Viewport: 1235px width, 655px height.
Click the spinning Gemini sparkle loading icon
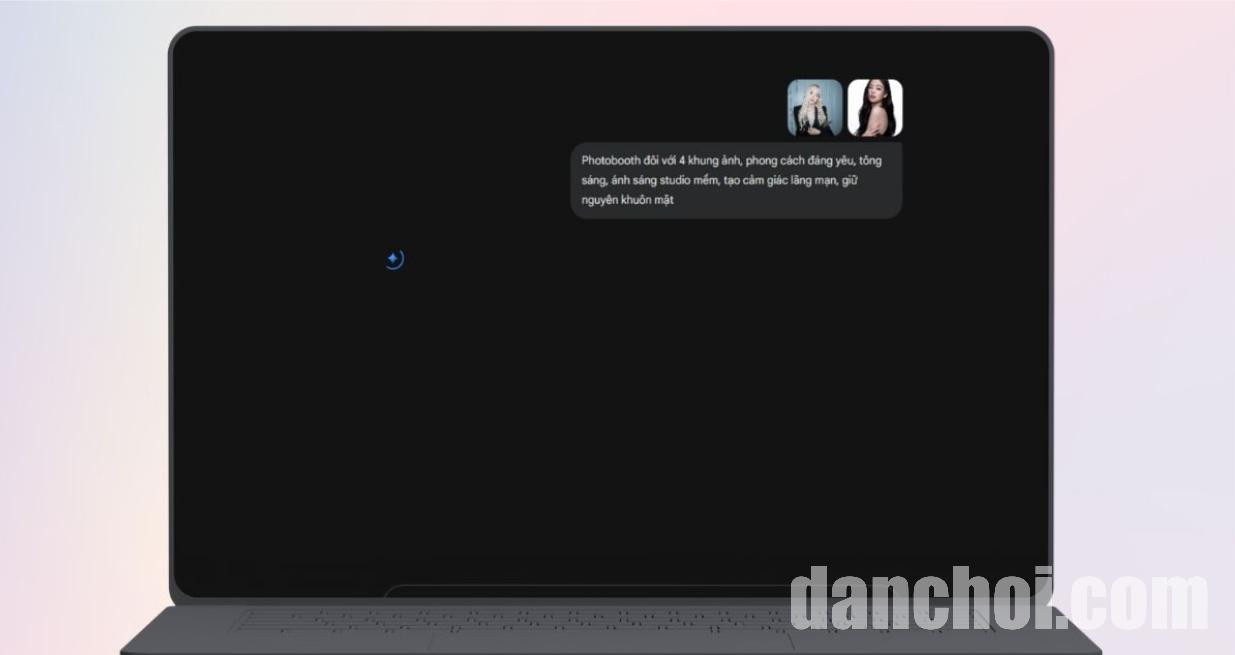tap(394, 260)
